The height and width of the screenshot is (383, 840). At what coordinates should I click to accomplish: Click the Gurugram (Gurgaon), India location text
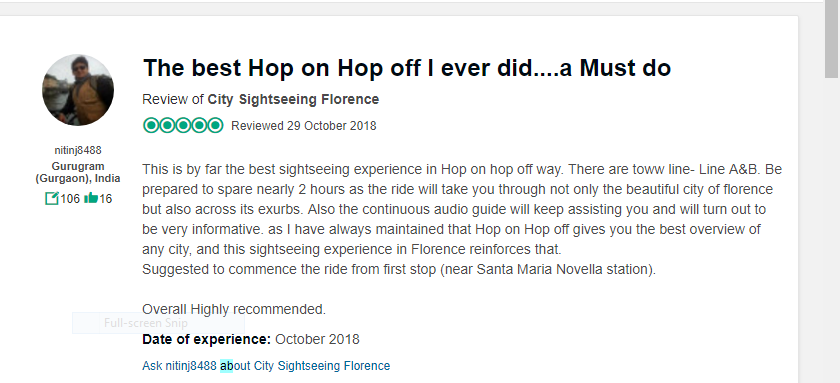[x=78, y=172]
